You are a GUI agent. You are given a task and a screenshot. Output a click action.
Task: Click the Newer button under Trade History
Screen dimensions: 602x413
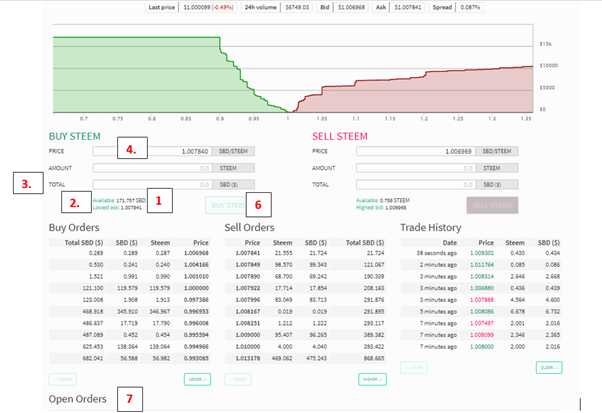pos(413,367)
